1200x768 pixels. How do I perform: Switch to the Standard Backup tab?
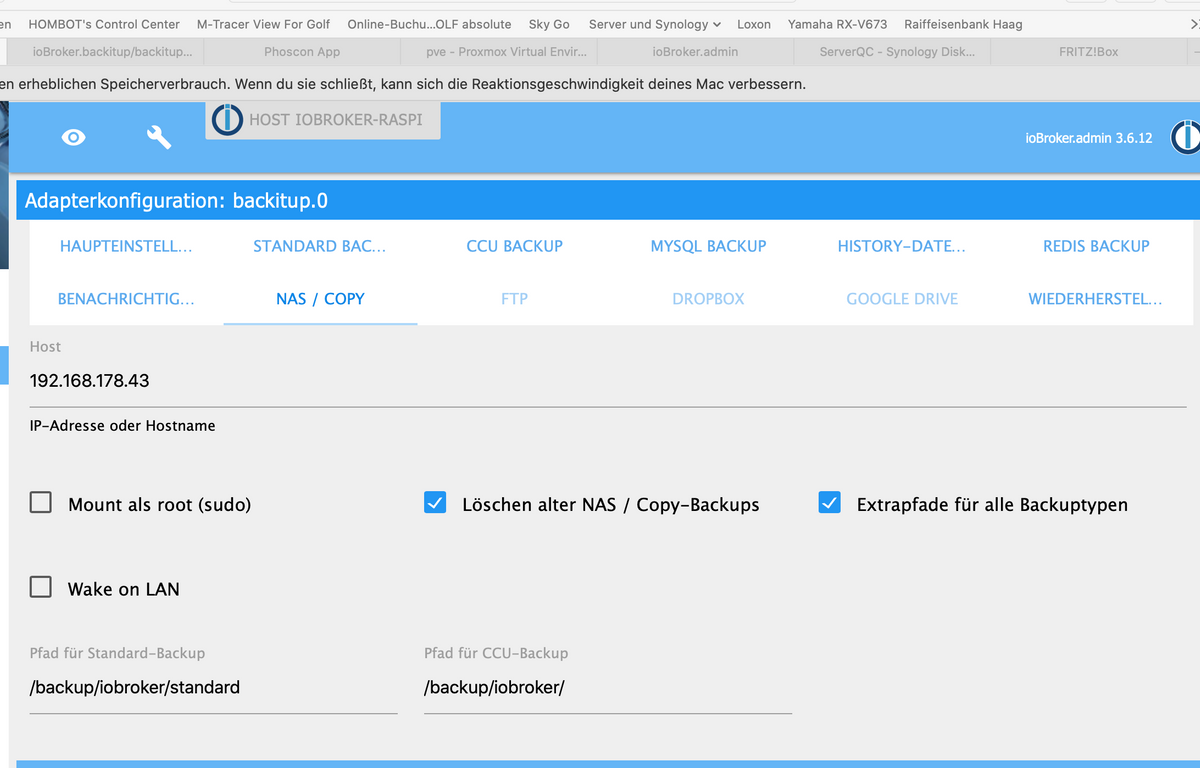coord(320,246)
